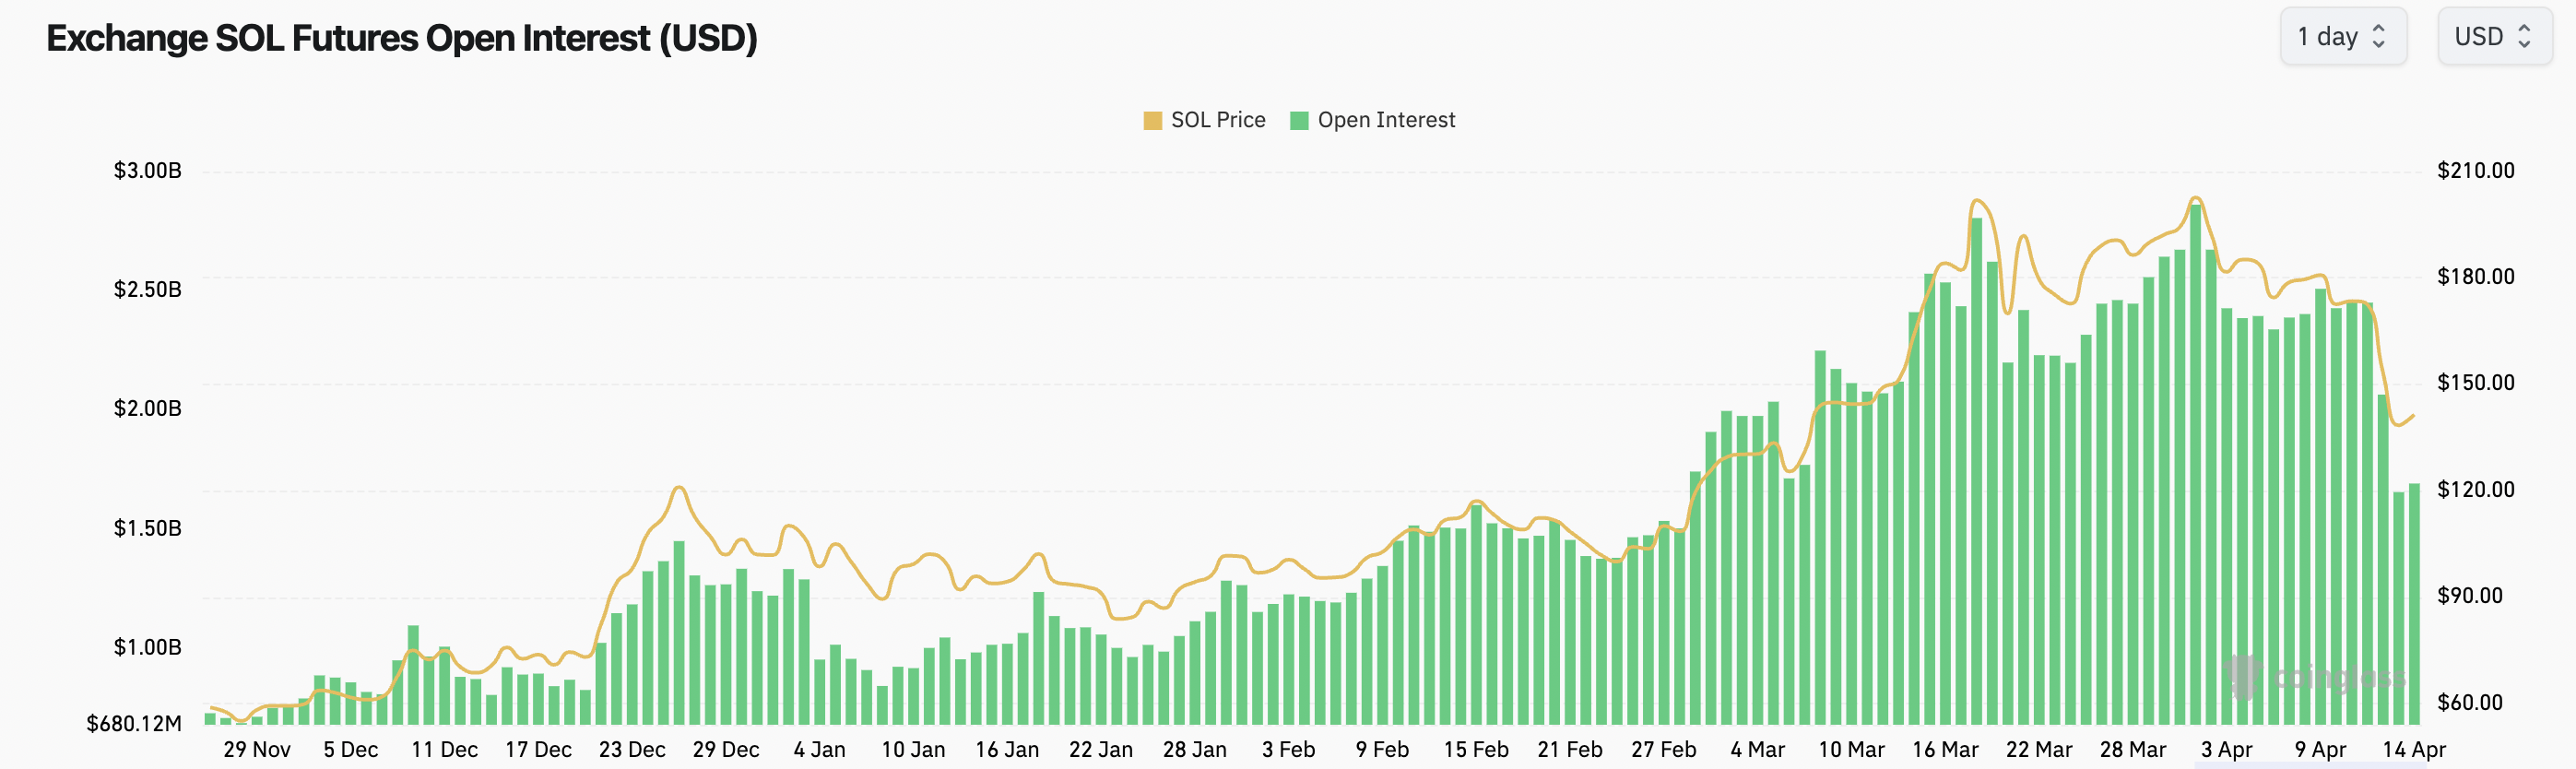Click the chart title Exchange SOL Futures Open Interest

point(401,38)
